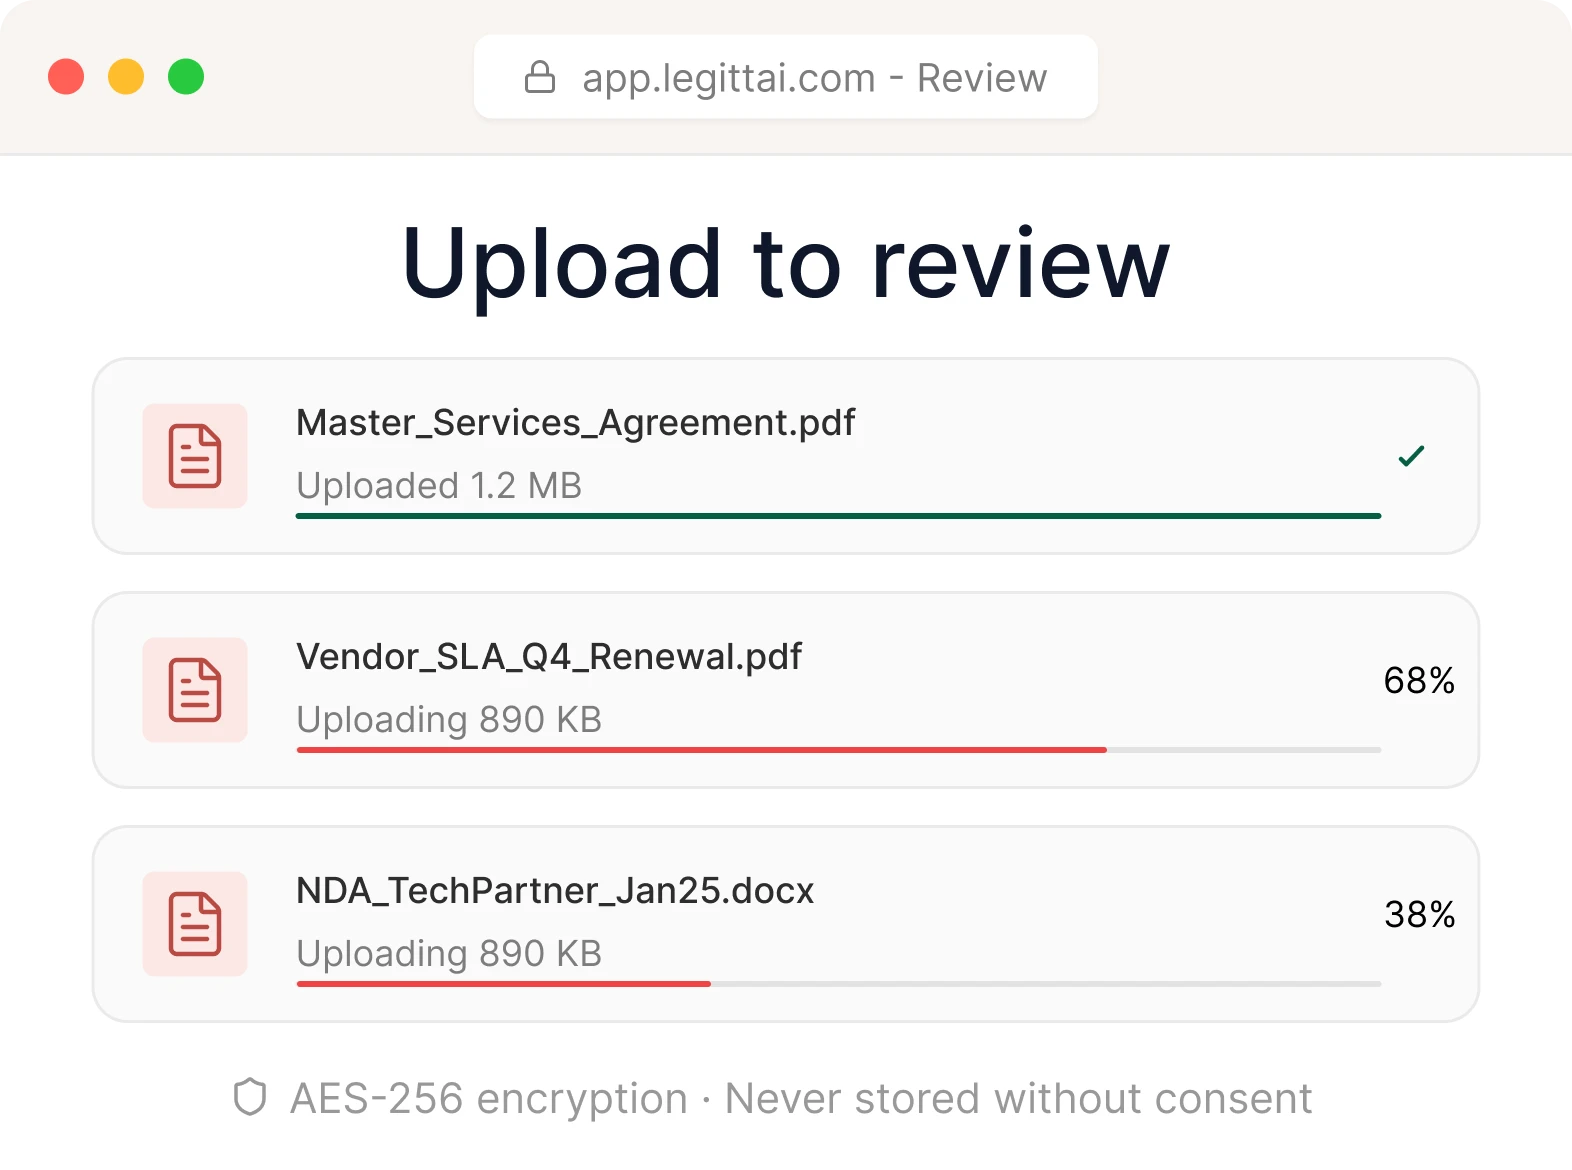Click the red document thumbnail on the second card

194,690
